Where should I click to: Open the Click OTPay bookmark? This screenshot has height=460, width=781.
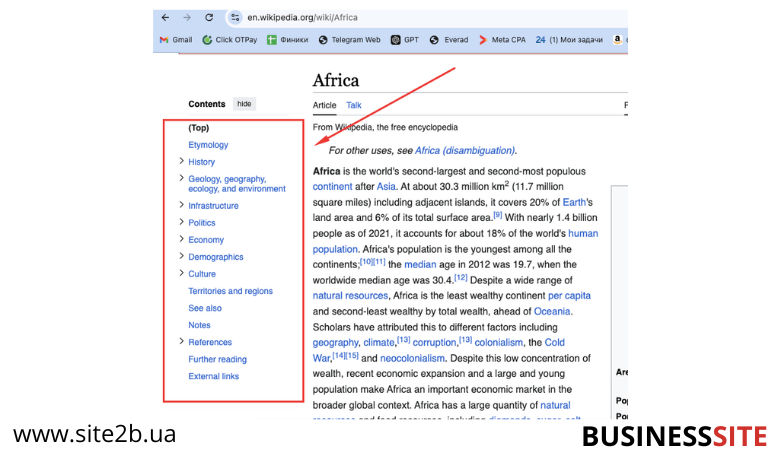coord(230,40)
